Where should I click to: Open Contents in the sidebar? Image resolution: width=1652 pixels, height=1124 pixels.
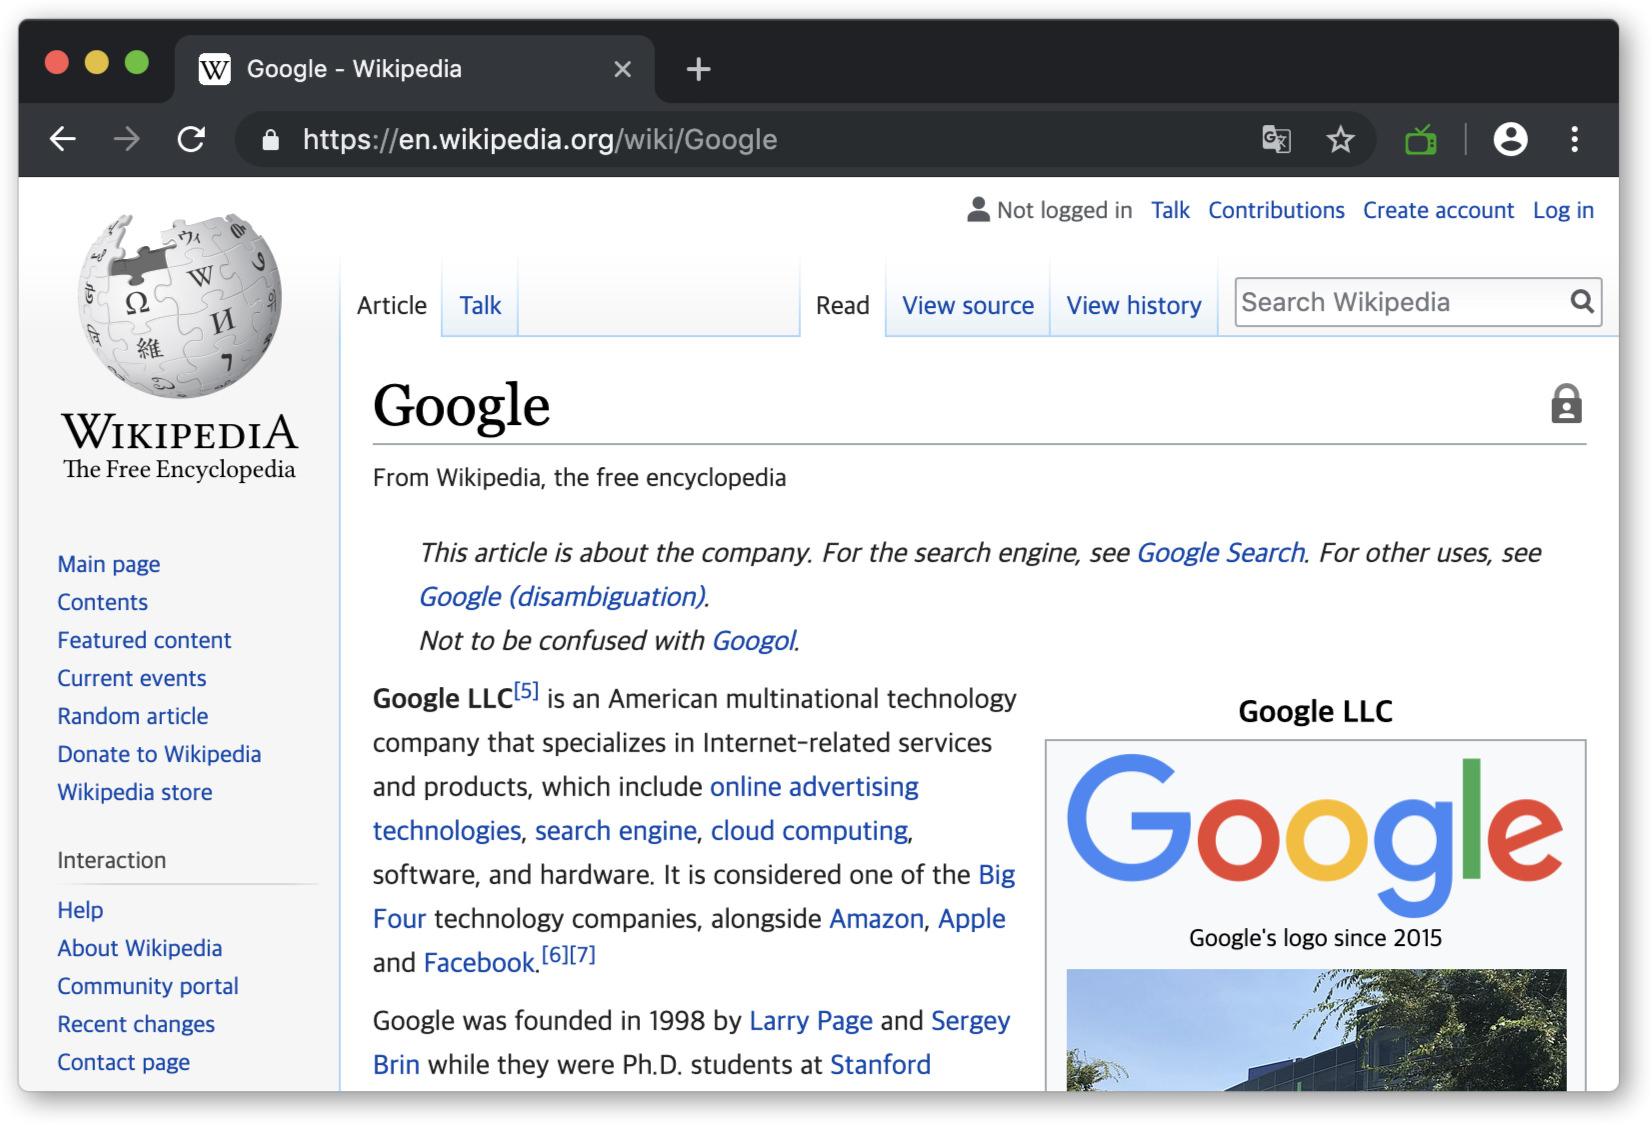click(102, 602)
